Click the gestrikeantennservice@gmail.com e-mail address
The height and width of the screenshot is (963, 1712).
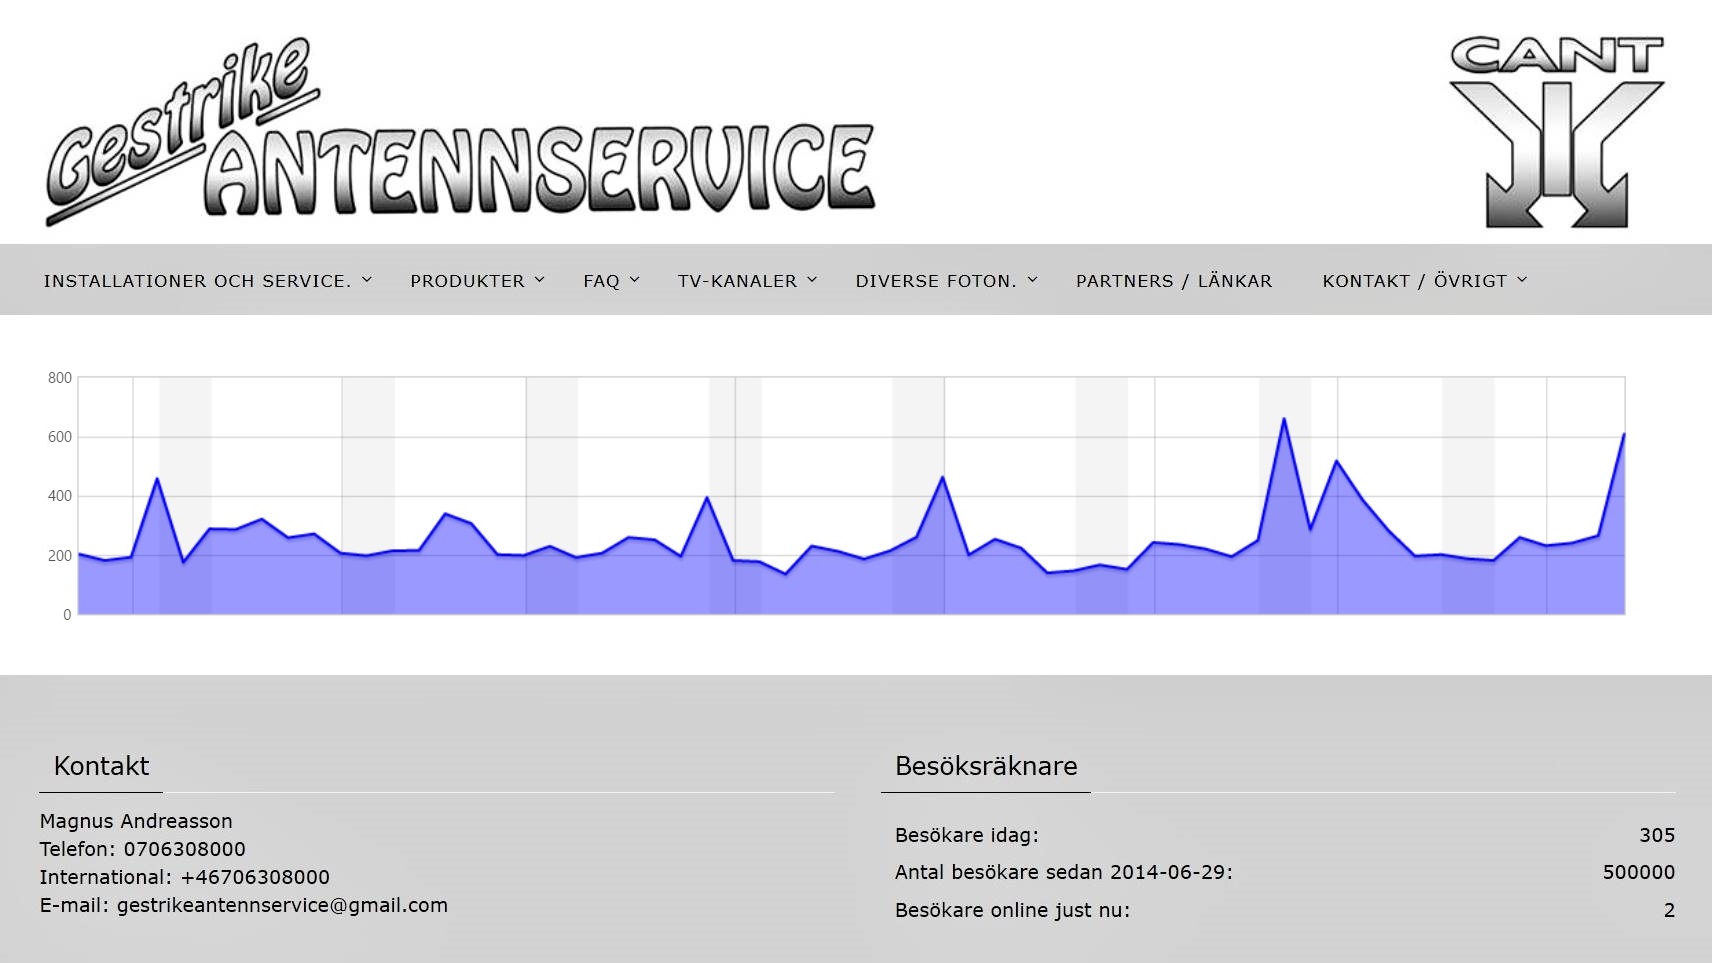(282, 905)
